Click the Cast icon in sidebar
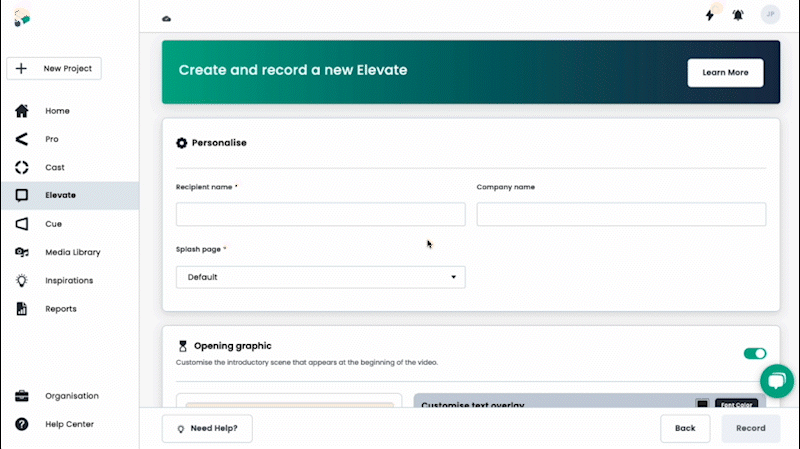The image size is (800, 449). (x=21, y=167)
